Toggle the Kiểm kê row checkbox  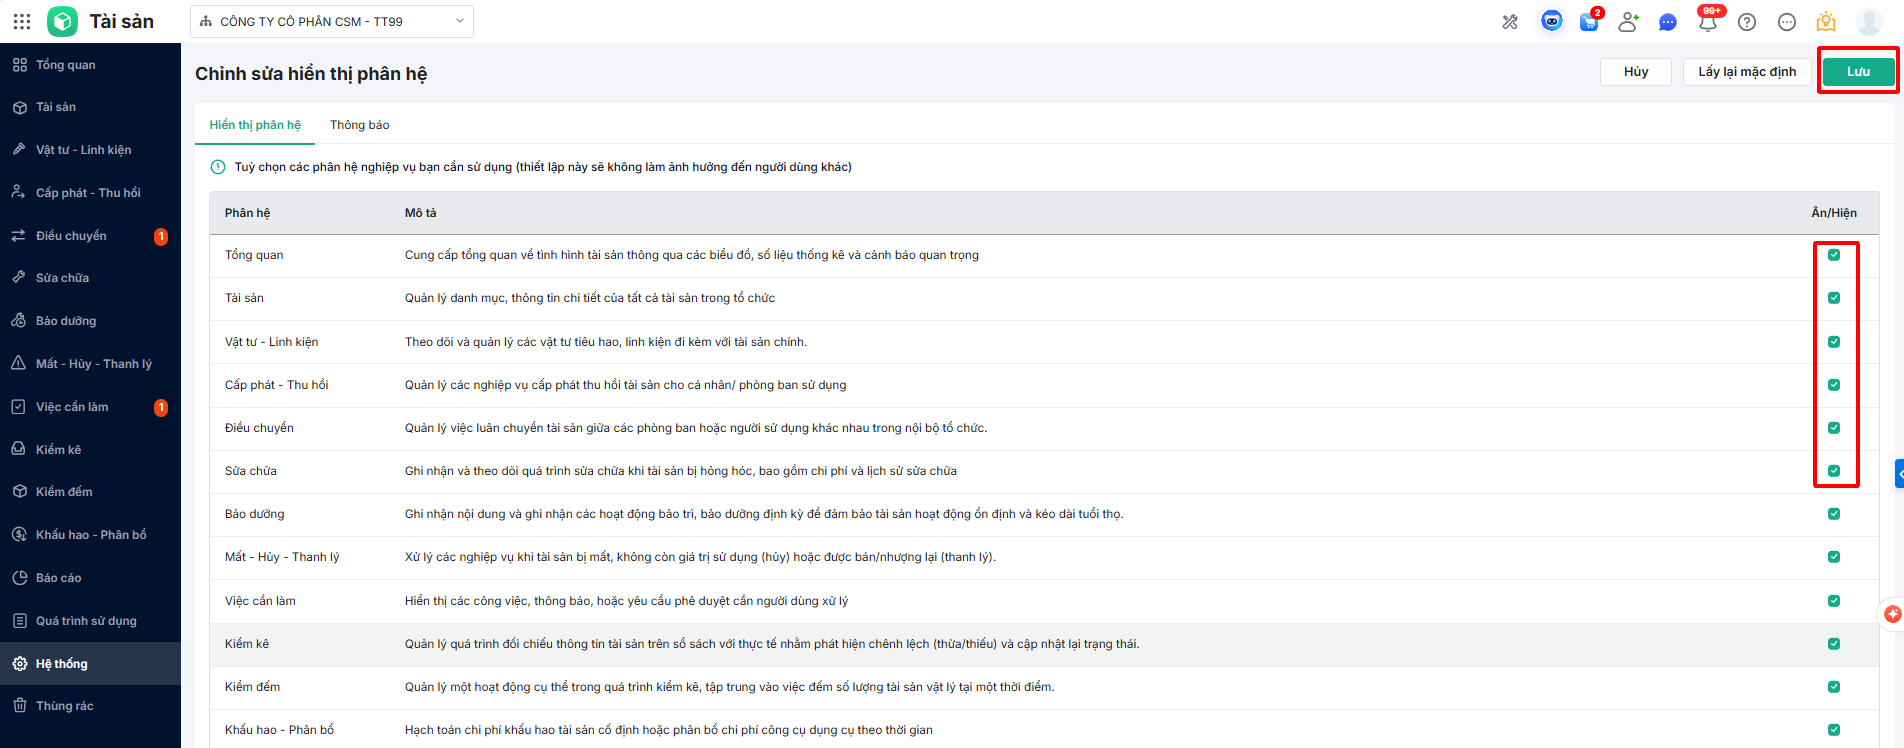pyautogui.click(x=1834, y=644)
